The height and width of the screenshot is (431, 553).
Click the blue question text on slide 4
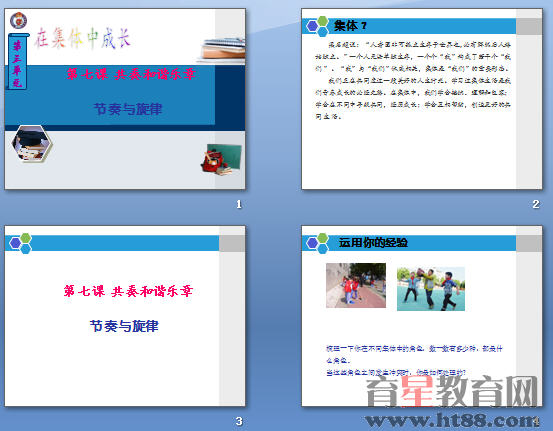414,360
